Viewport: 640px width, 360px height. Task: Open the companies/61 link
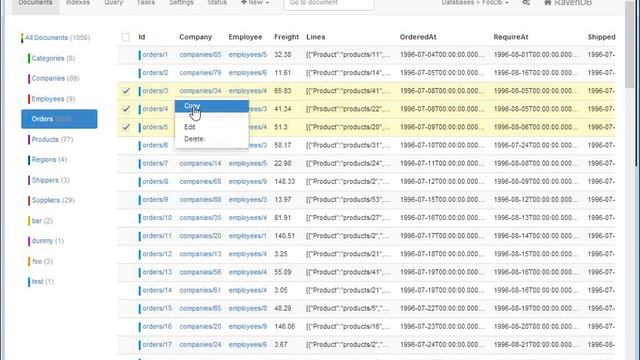pos(200,290)
